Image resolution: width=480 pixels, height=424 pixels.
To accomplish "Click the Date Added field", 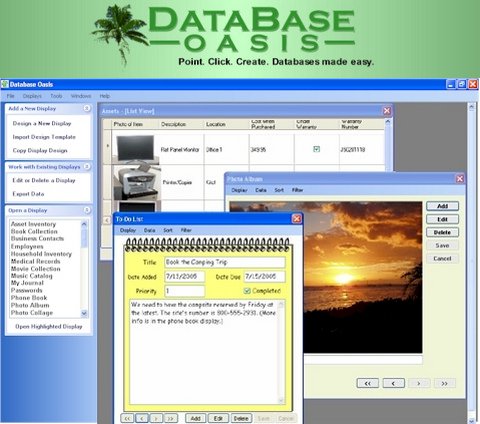I will (185, 276).
